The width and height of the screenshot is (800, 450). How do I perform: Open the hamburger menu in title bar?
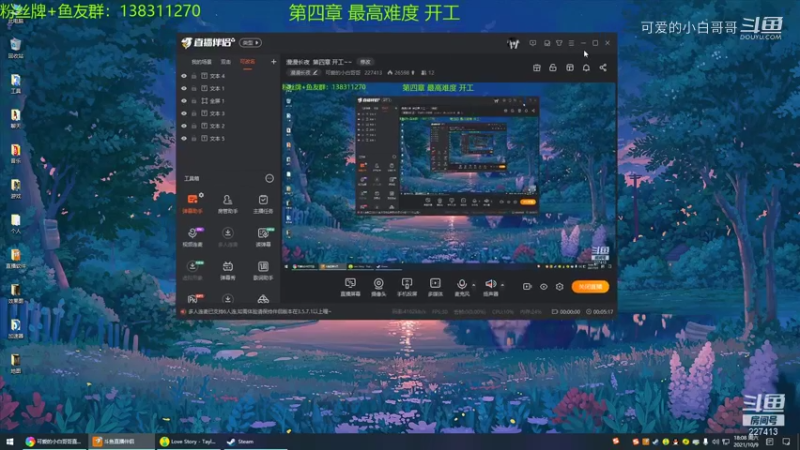point(571,43)
